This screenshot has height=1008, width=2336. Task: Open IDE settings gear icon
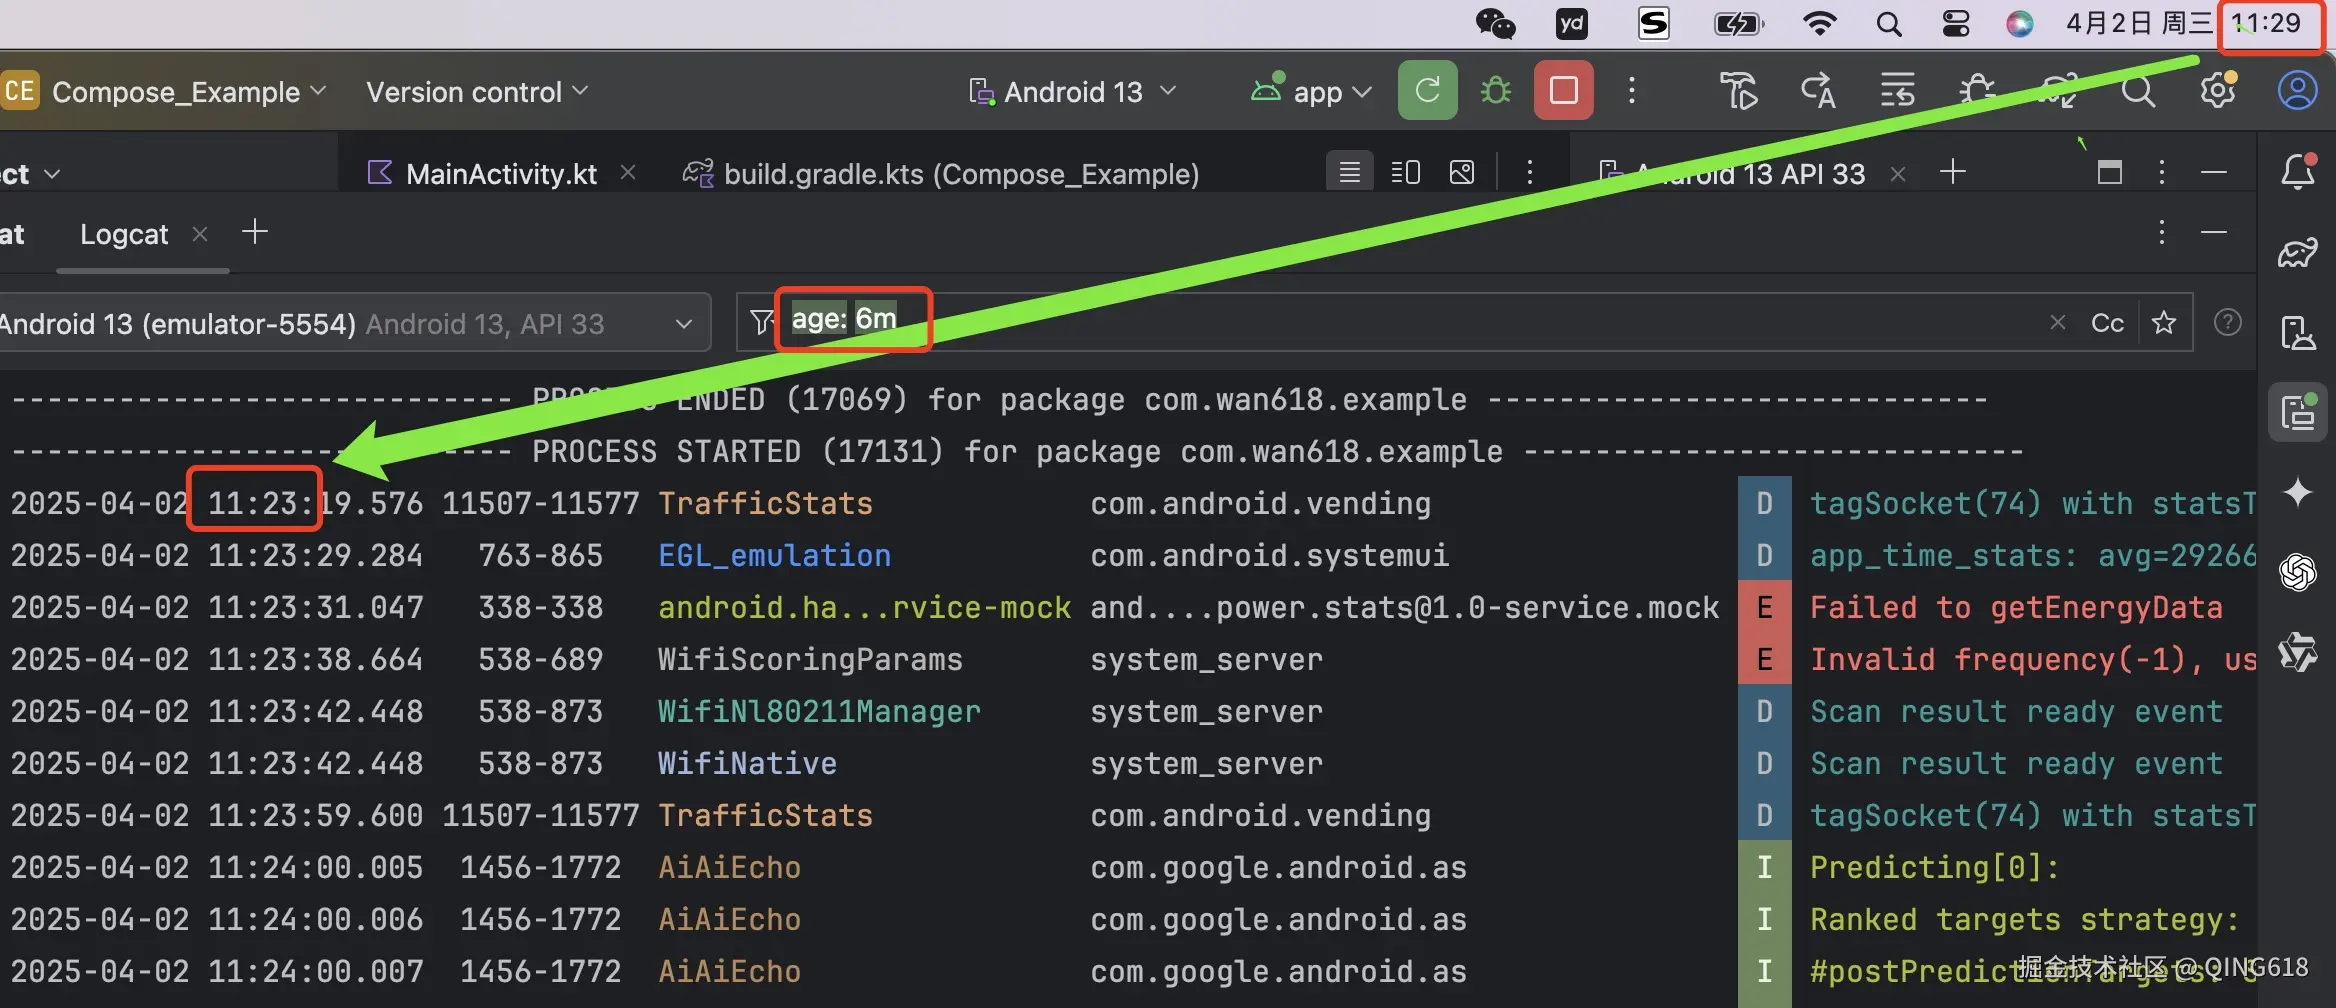coord(2218,91)
